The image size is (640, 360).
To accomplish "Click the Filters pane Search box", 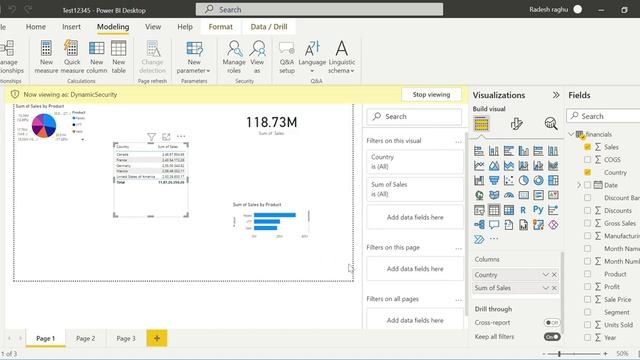I will 414,117.
